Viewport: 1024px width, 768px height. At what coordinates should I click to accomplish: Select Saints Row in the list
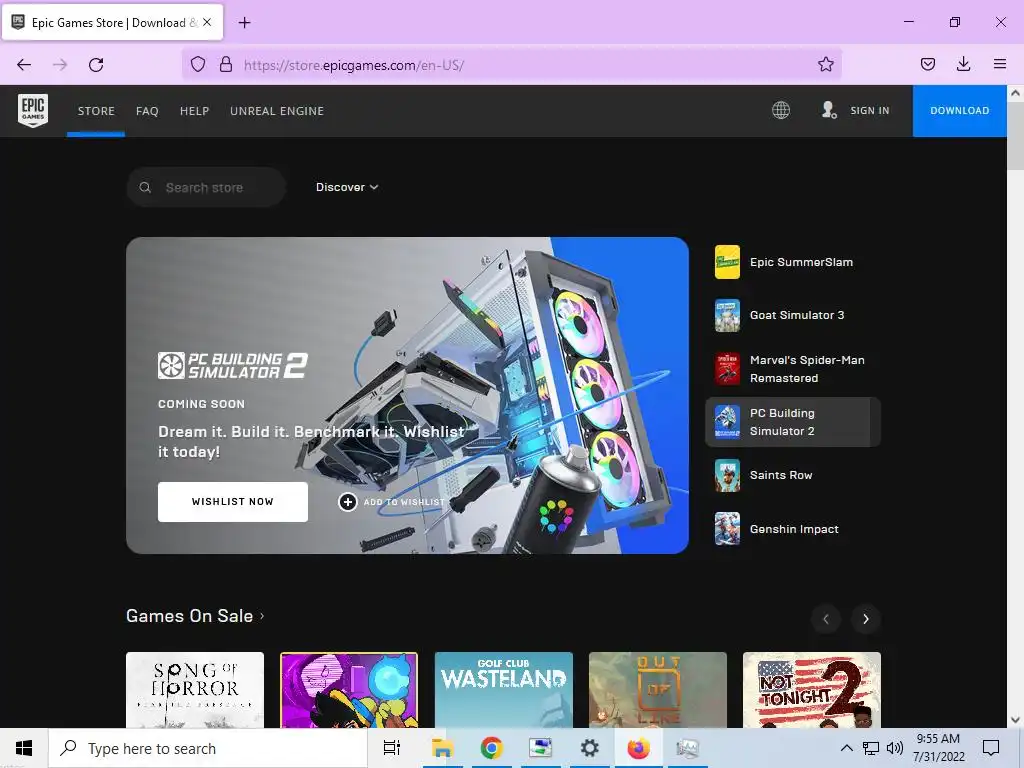tap(793, 475)
